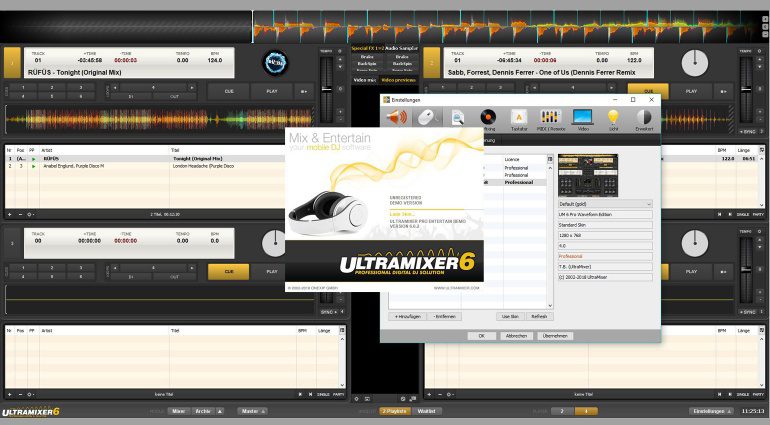The width and height of the screenshot is (770, 425).
Task: Click the Use Skin button
Action: point(510,316)
